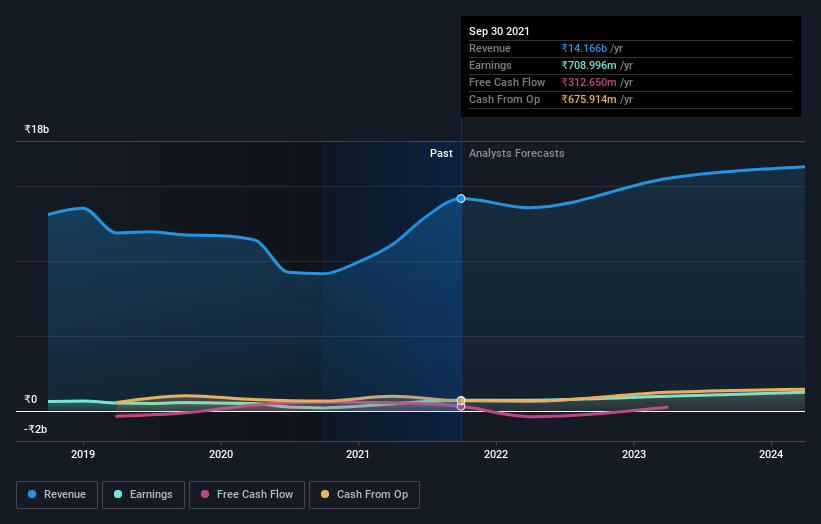The height and width of the screenshot is (524, 821).
Task: Toggle the Revenue legend series
Action: (57, 495)
